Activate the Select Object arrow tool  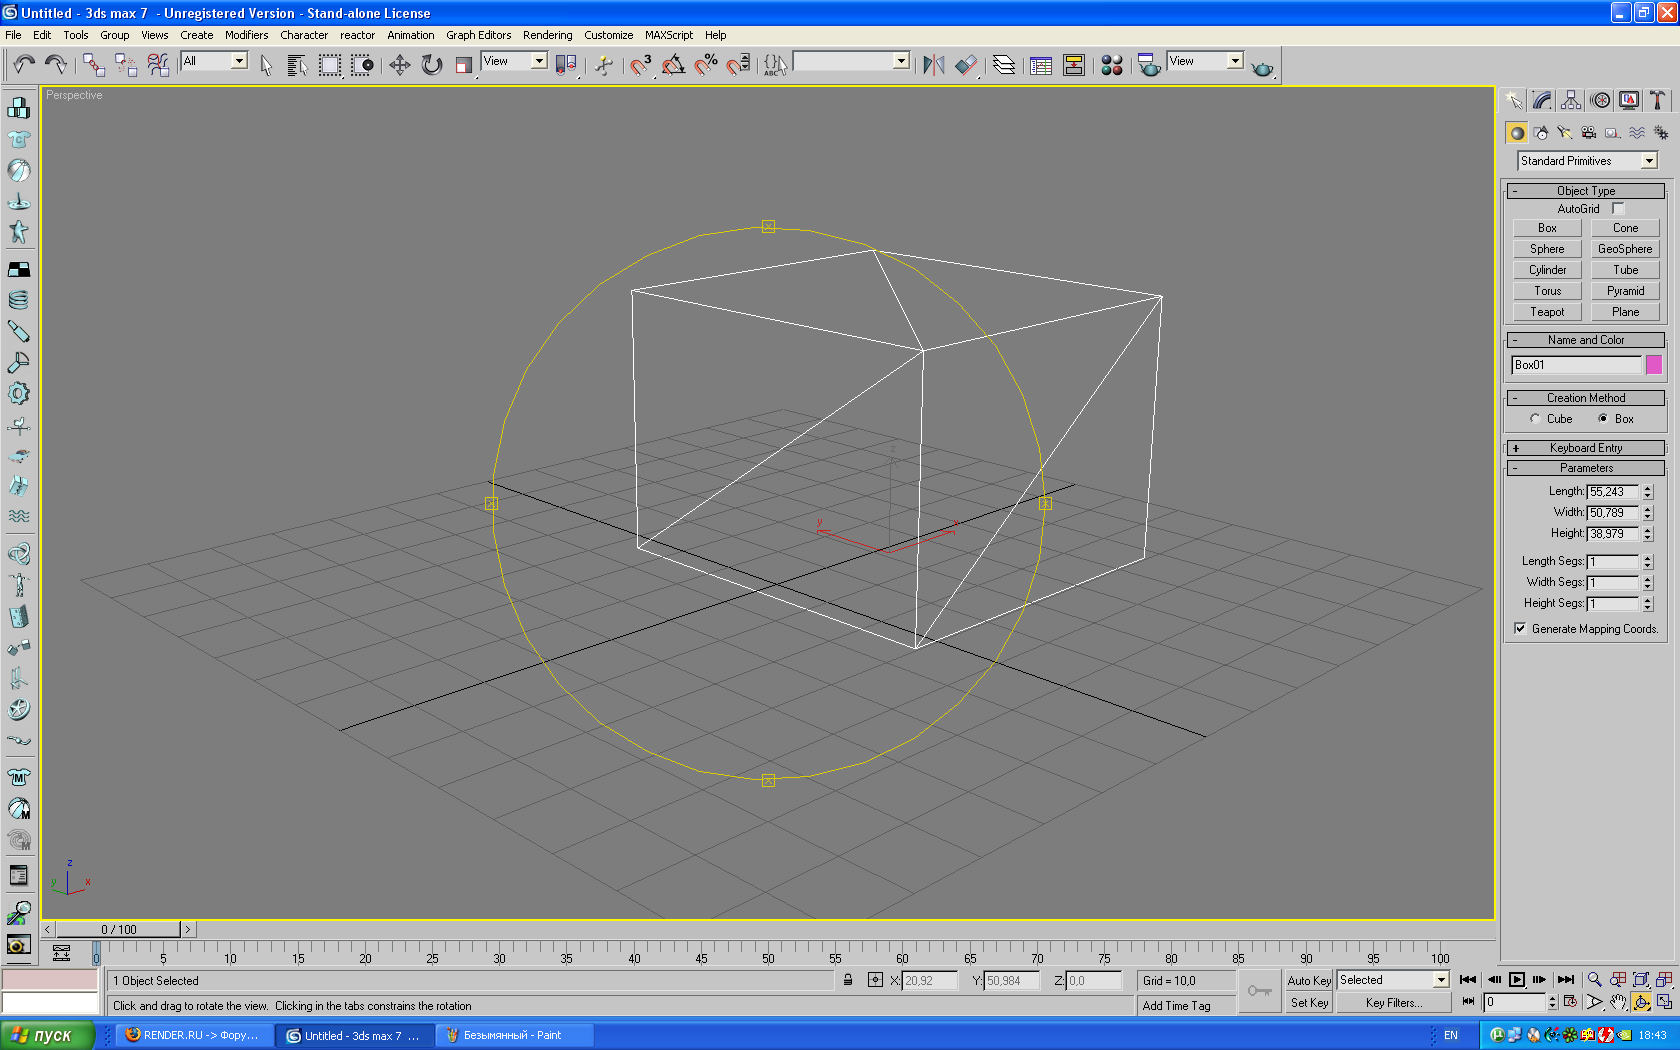[x=266, y=65]
